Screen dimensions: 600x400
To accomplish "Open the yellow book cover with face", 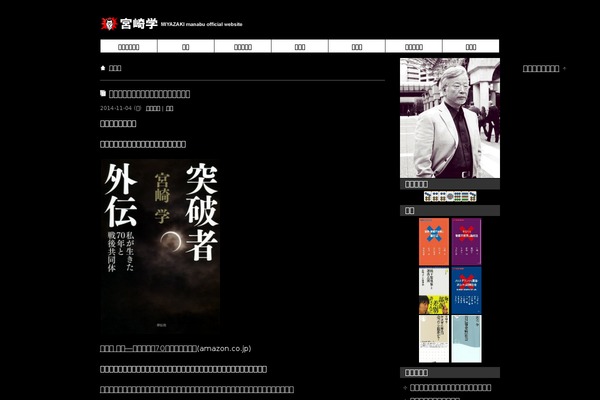I will tap(434, 291).
